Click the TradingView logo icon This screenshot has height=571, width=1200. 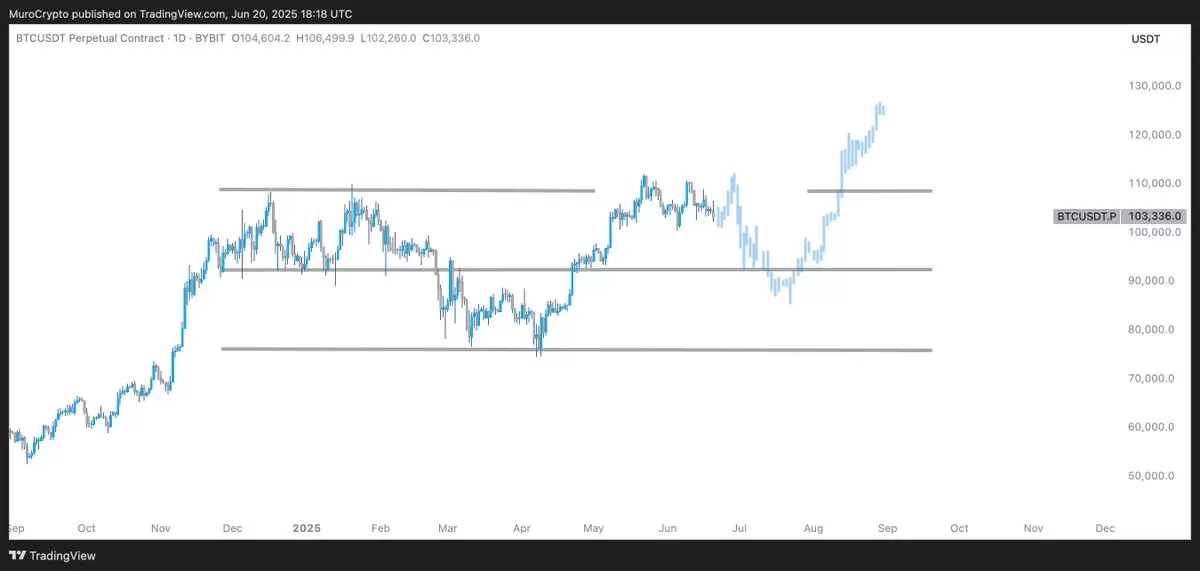(18, 555)
